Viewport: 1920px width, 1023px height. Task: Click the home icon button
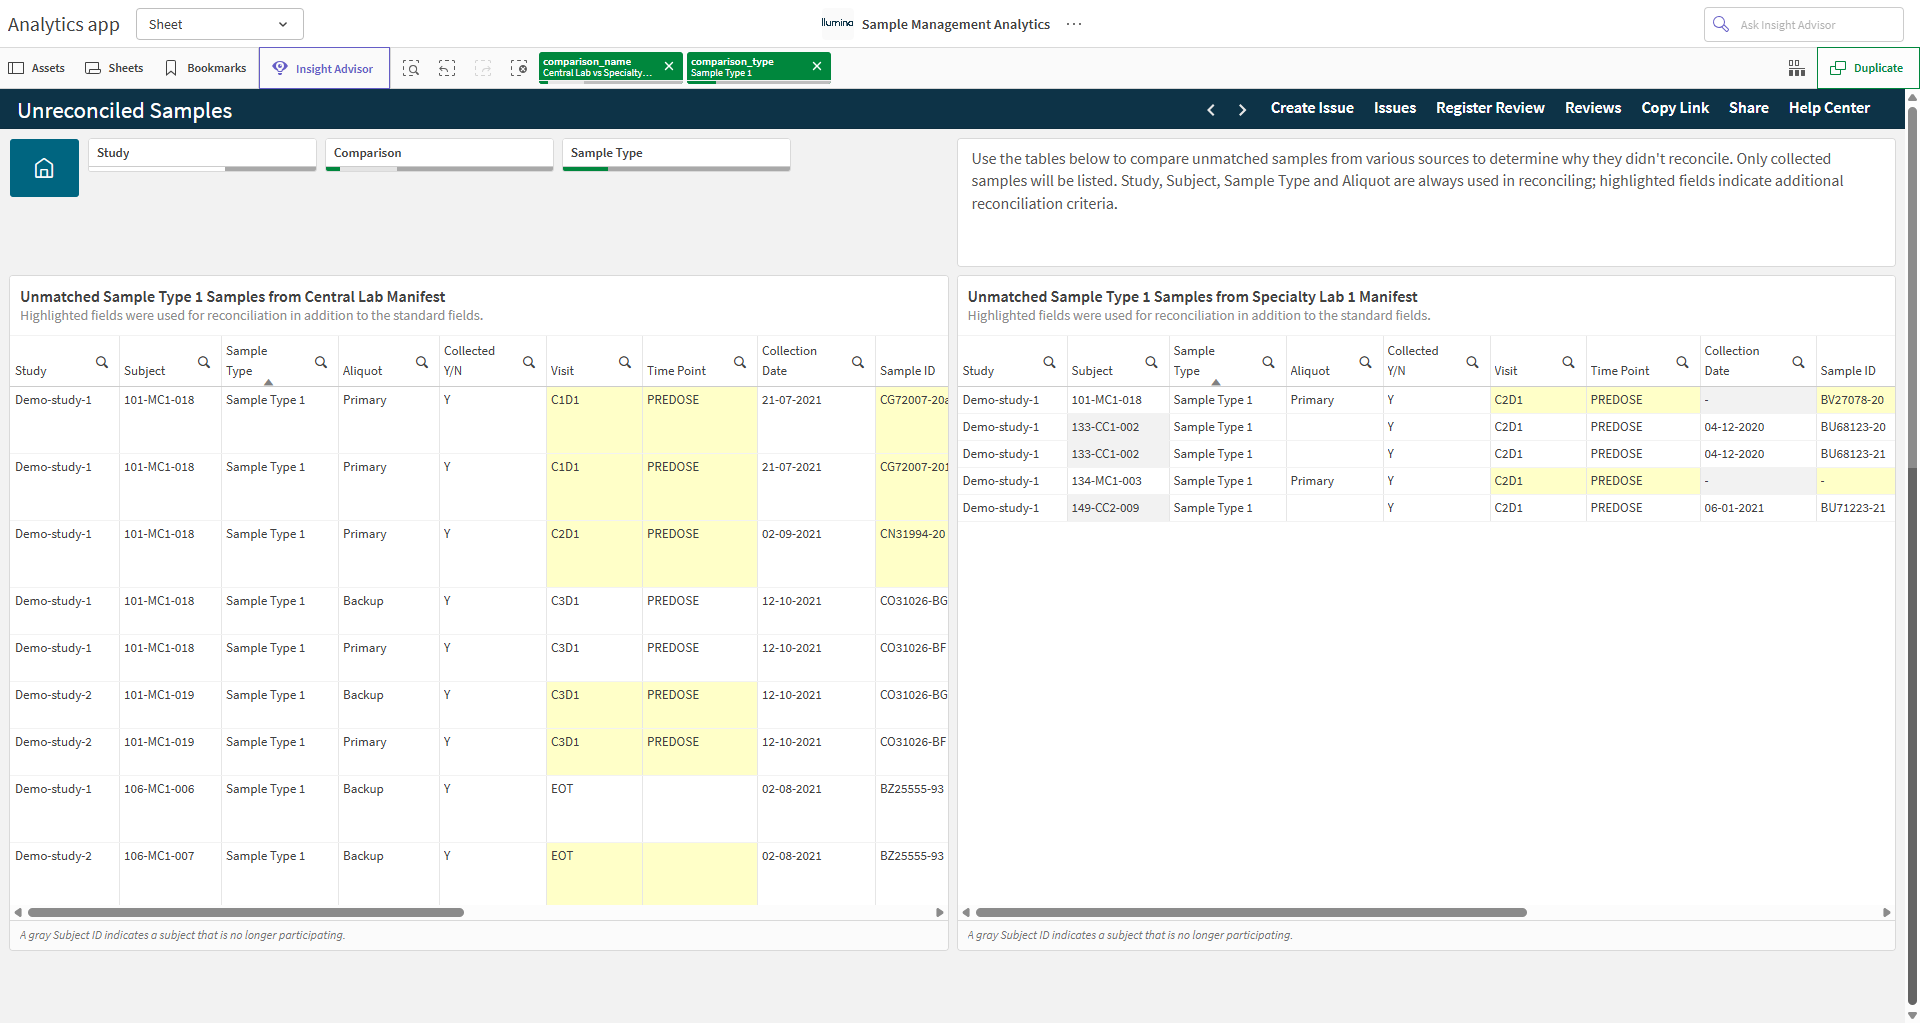tap(44, 168)
